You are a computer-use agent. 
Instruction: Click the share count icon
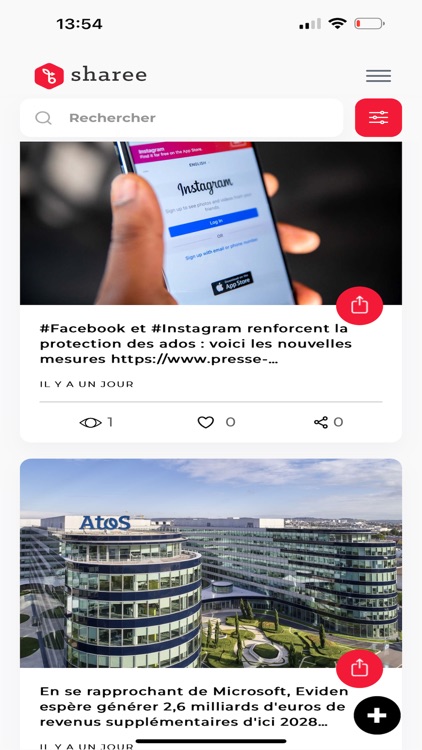pos(321,422)
